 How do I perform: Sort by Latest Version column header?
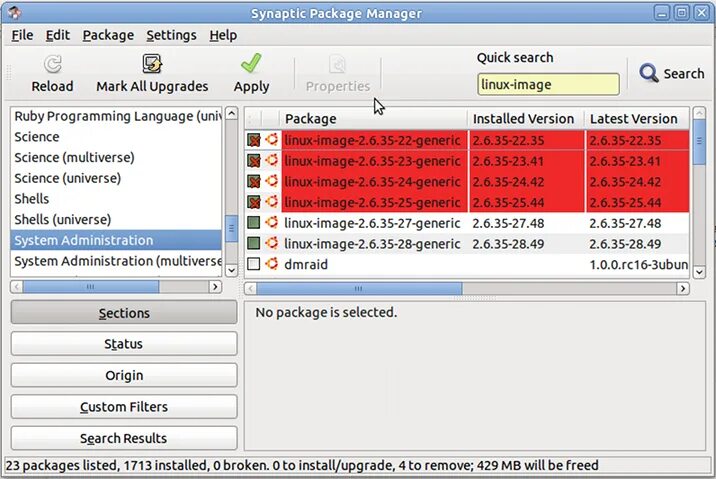click(637, 119)
